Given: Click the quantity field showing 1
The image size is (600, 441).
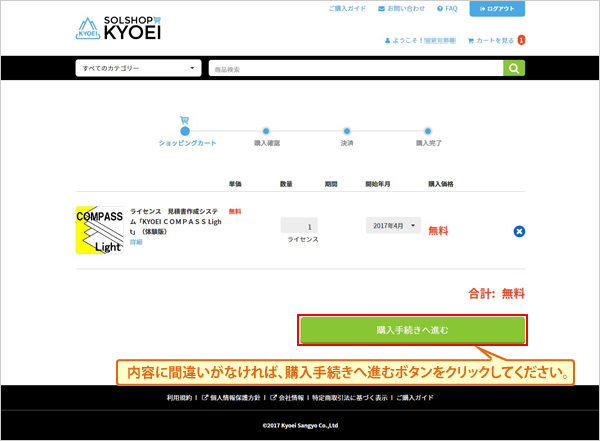Looking at the screenshot, I should [299, 225].
